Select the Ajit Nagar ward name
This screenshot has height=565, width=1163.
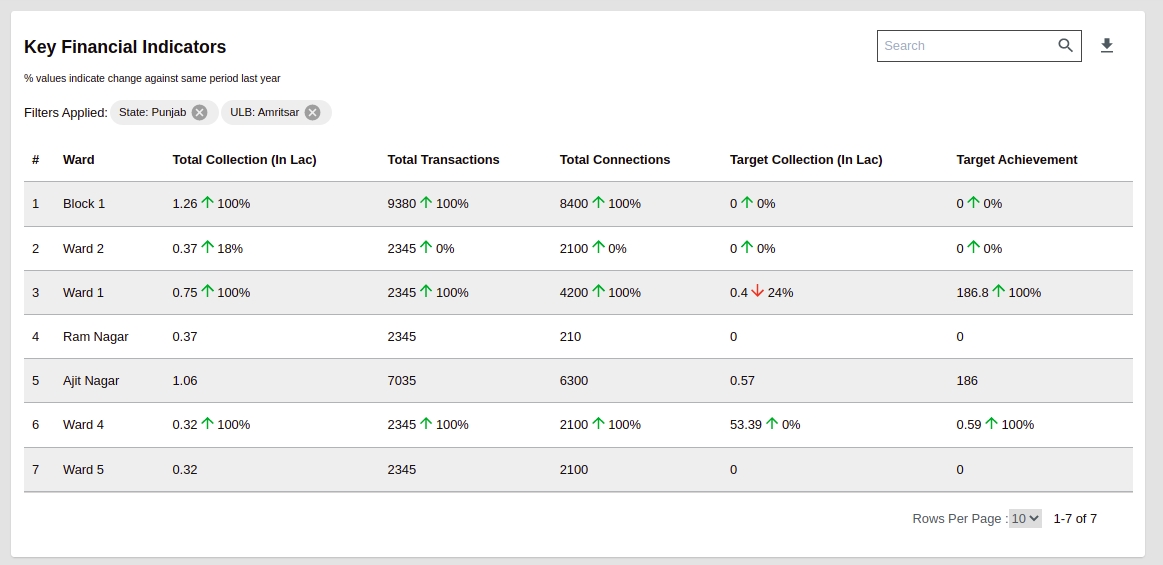tap(91, 381)
